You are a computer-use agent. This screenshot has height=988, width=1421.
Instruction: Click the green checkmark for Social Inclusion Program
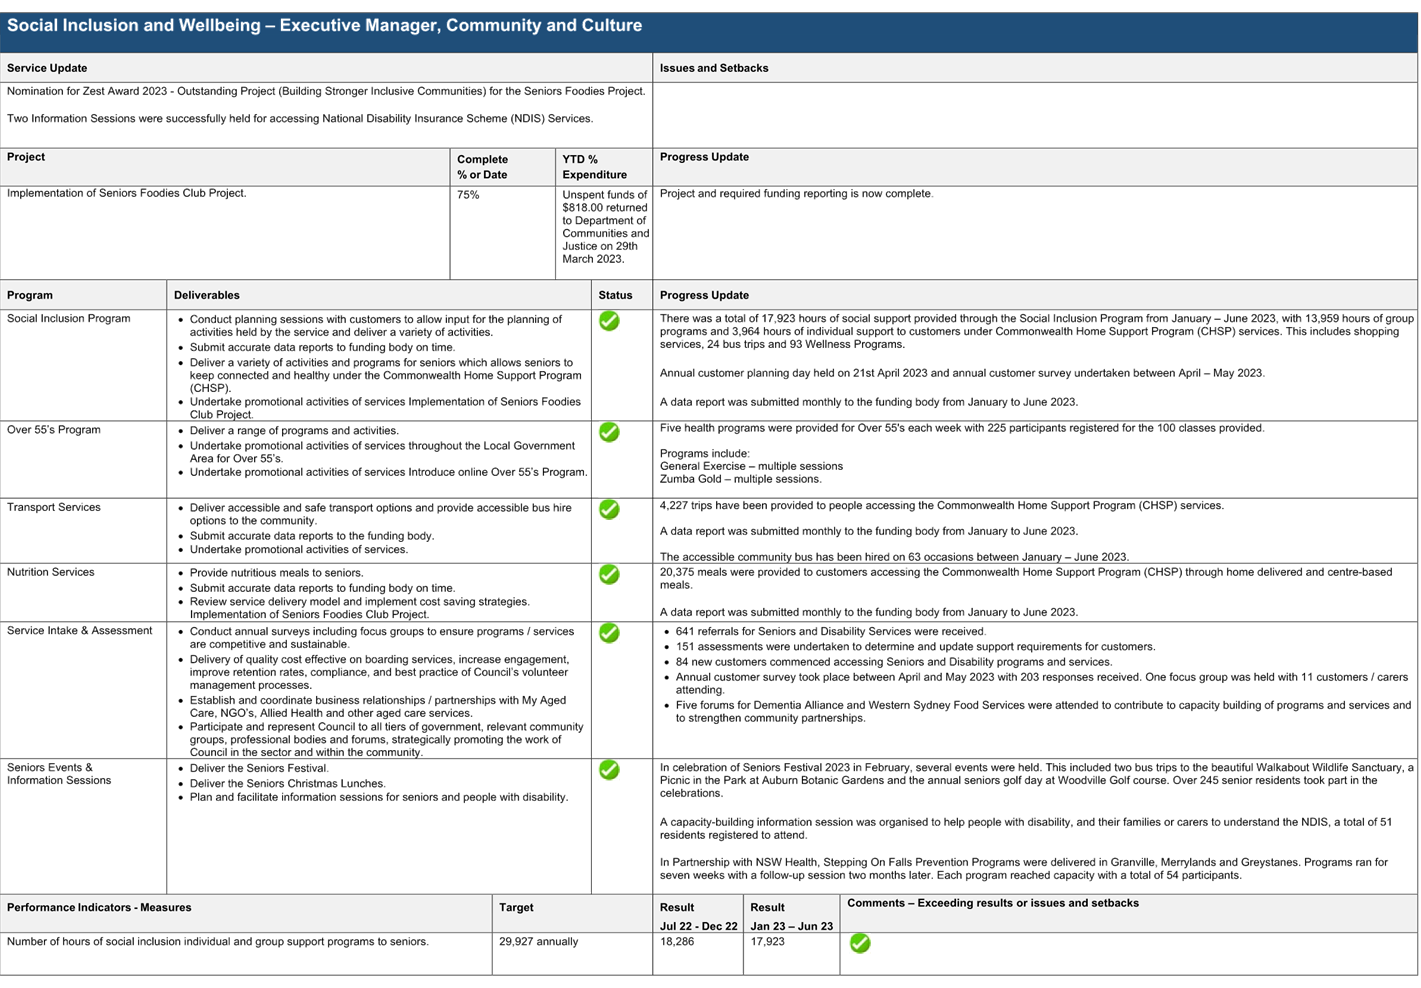tap(609, 322)
